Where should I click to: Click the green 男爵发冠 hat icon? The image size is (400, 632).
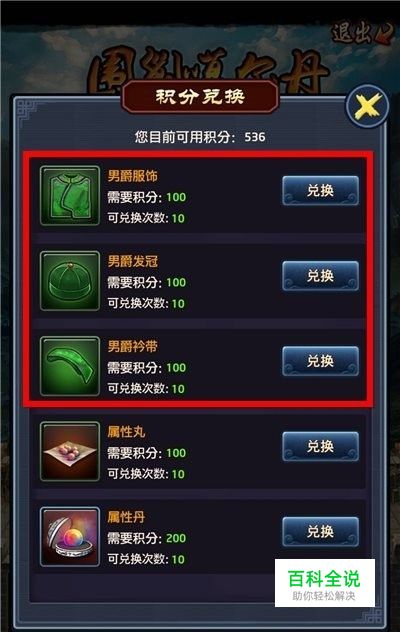pos(70,281)
